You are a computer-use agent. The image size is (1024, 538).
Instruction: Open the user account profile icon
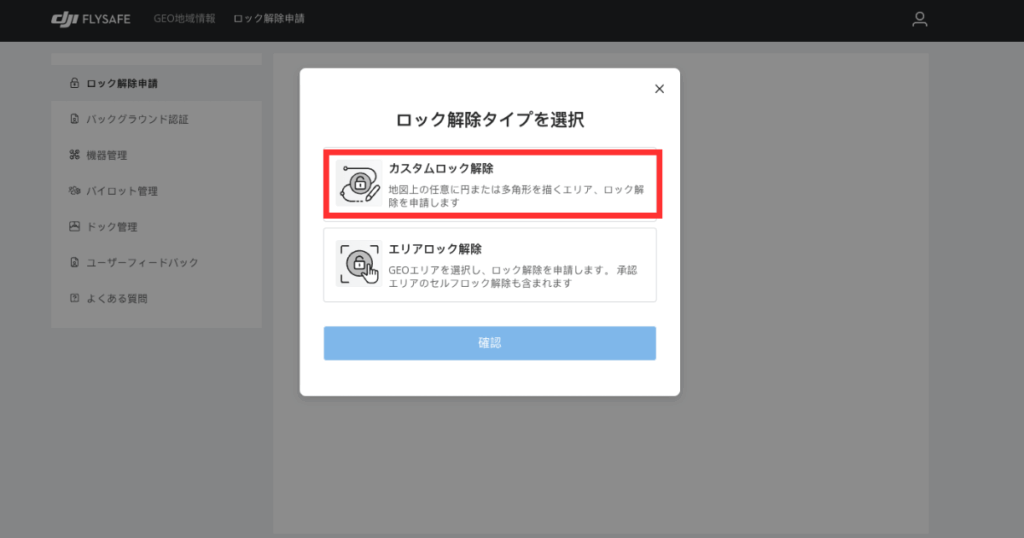pos(920,19)
